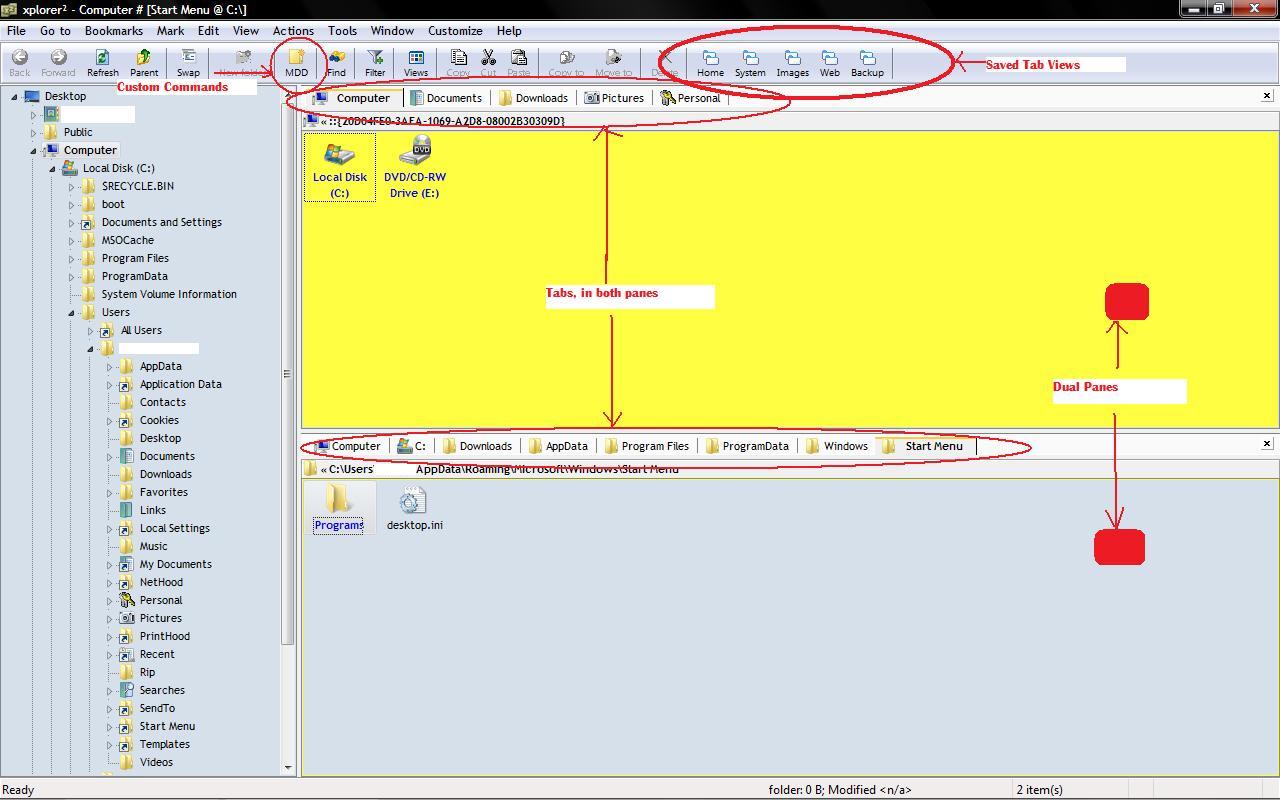Go to Parent folder icon

pos(144,63)
